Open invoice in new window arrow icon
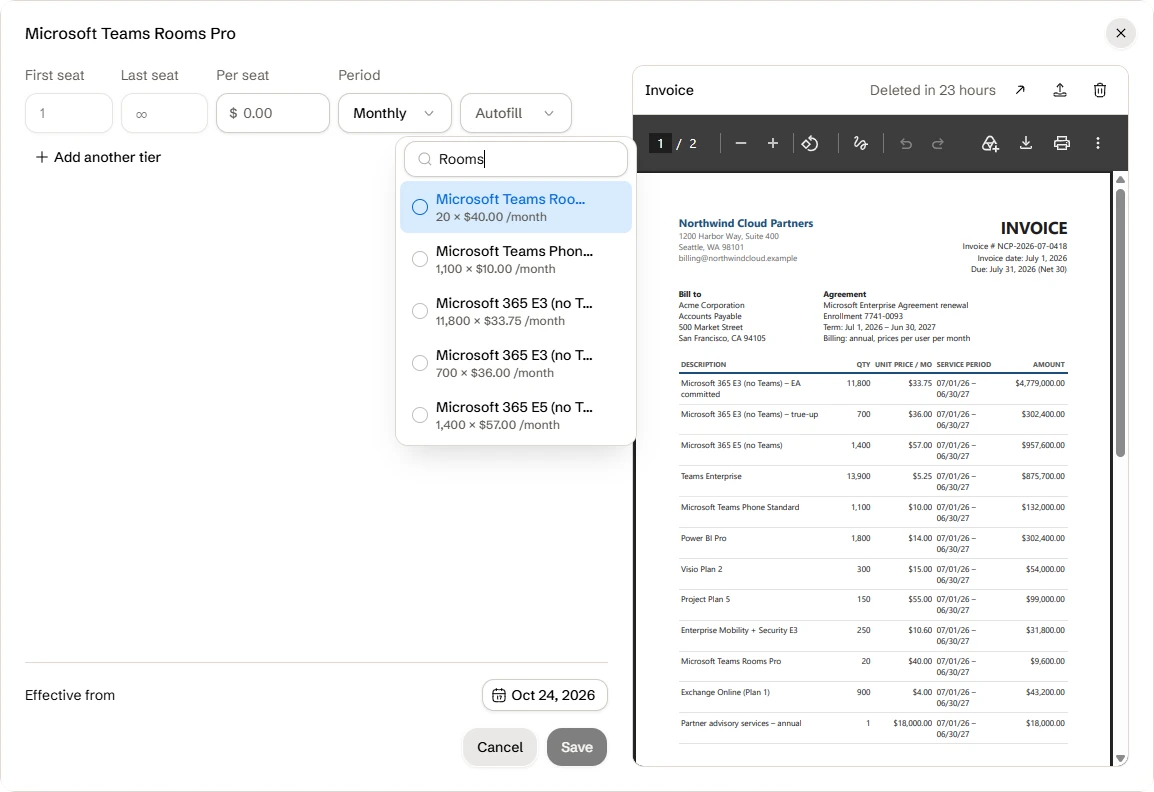This screenshot has width=1154, height=792. [1020, 90]
